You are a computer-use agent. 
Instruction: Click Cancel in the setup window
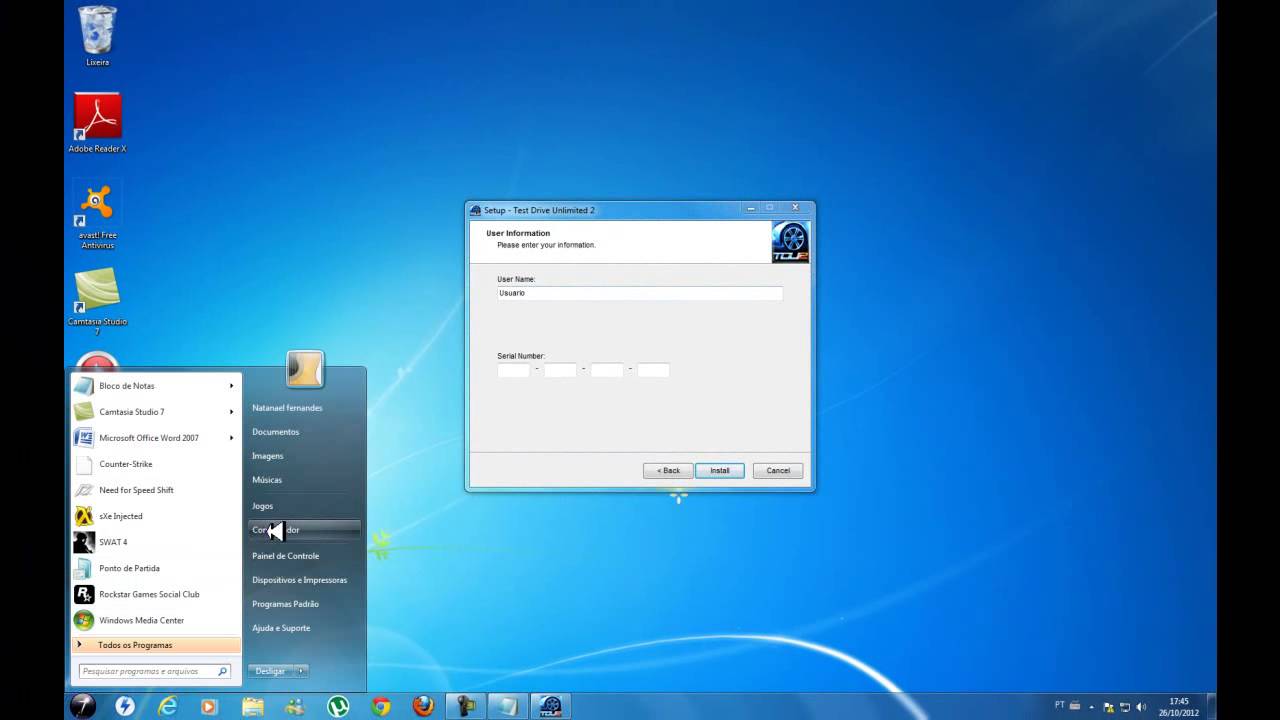778,470
